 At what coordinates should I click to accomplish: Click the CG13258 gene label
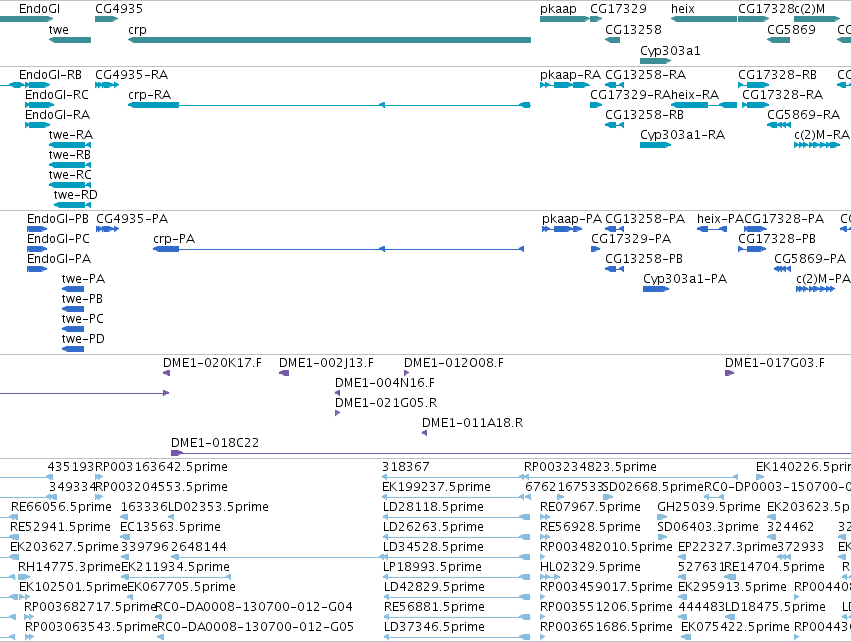tap(633, 30)
